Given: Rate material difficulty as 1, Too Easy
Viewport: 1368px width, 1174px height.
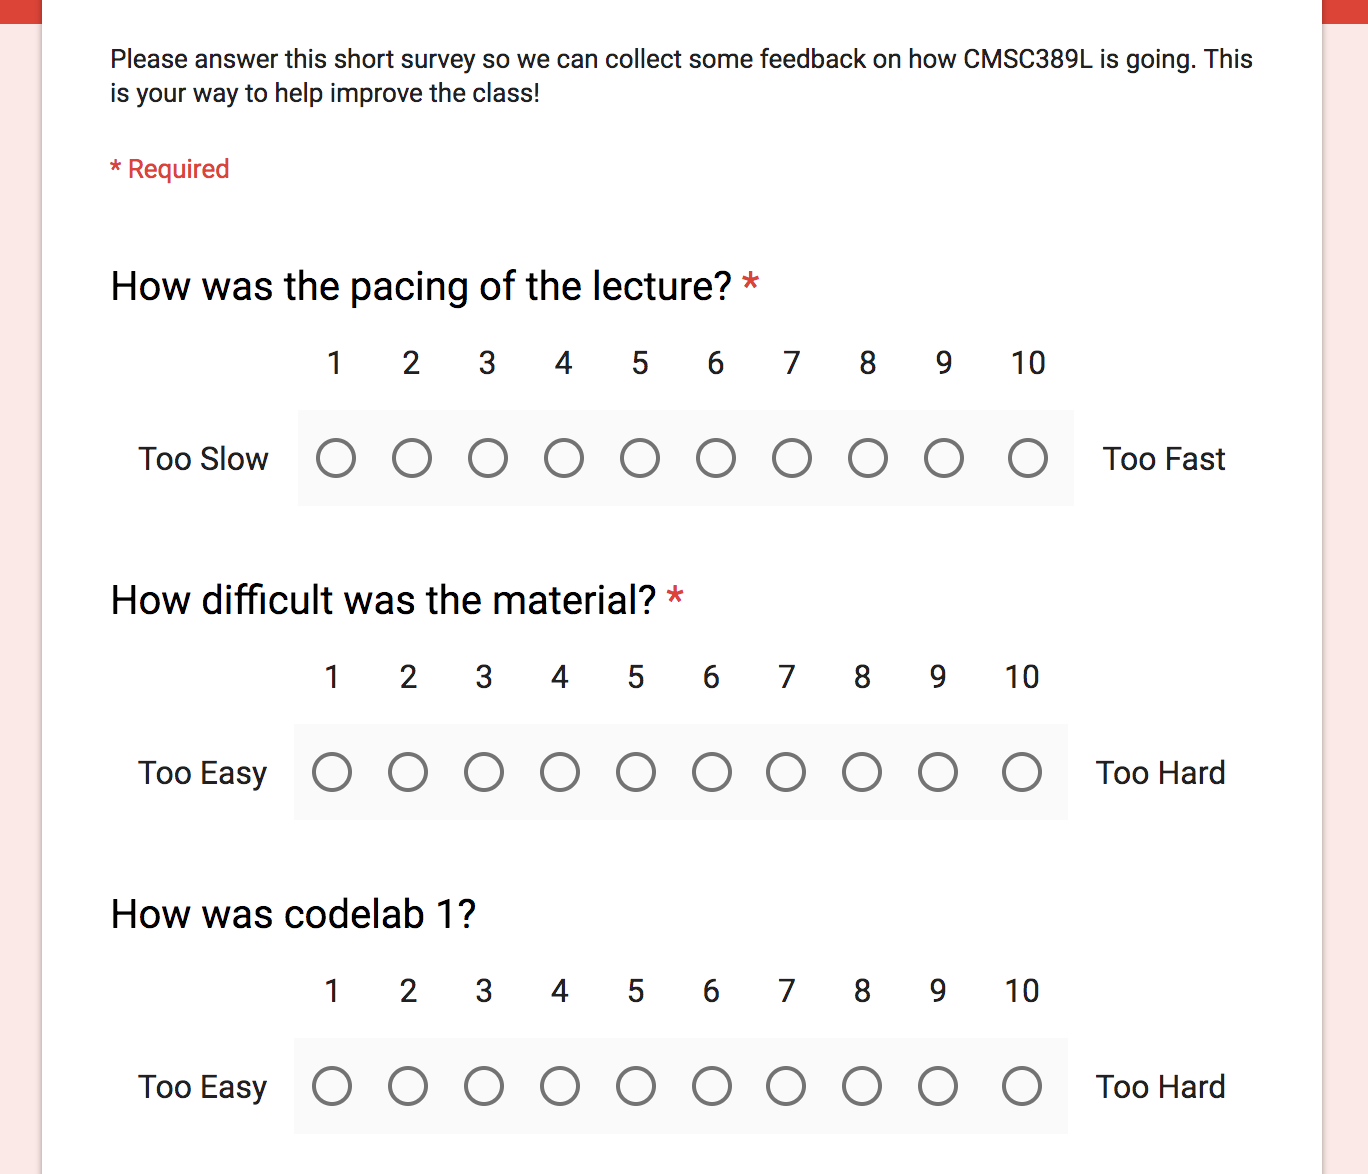Looking at the screenshot, I should pyautogui.click(x=332, y=773).
